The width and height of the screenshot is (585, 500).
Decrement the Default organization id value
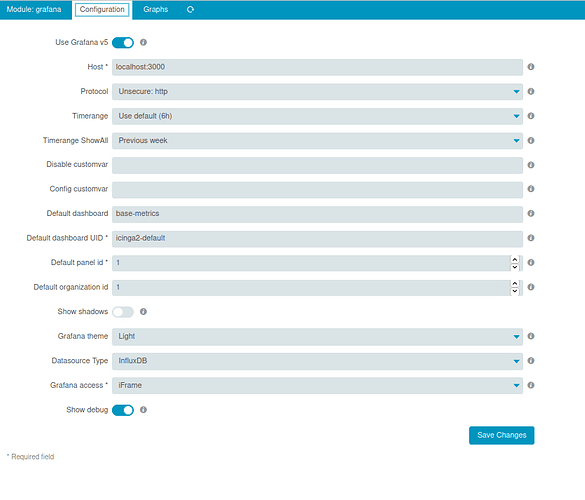tap(515, 291)
